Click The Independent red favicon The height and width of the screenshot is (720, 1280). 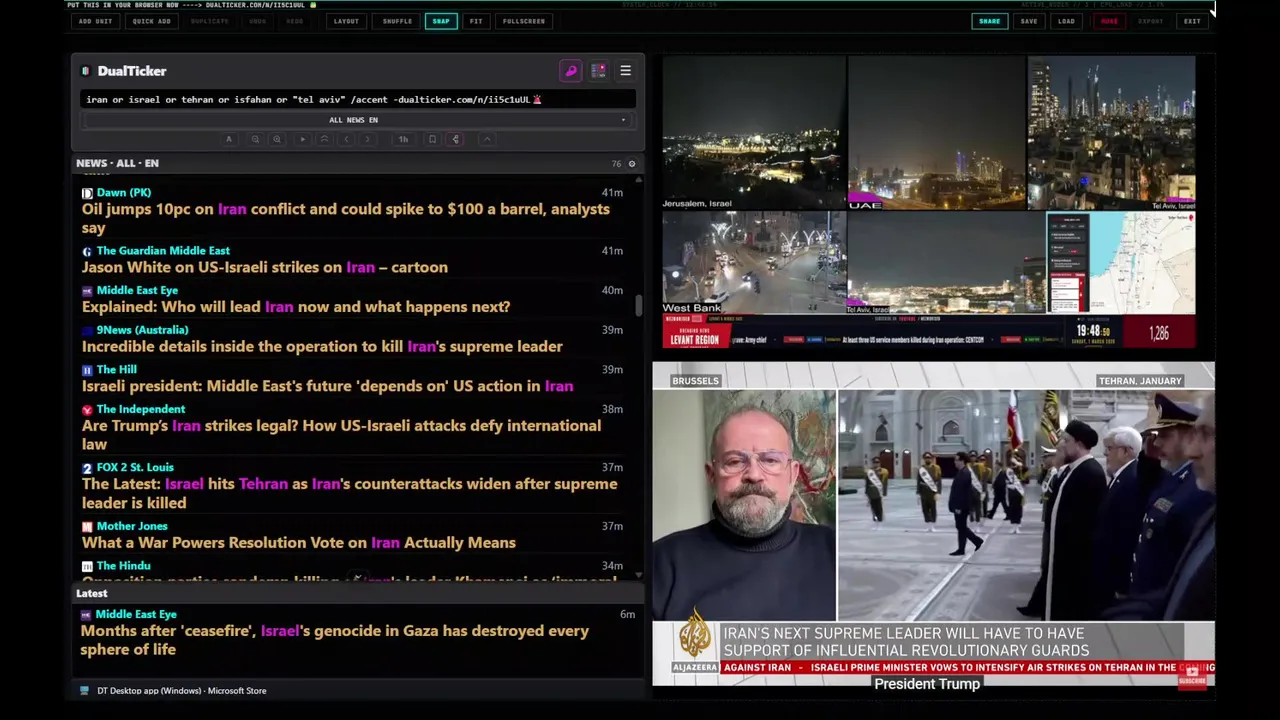[87, 410]
